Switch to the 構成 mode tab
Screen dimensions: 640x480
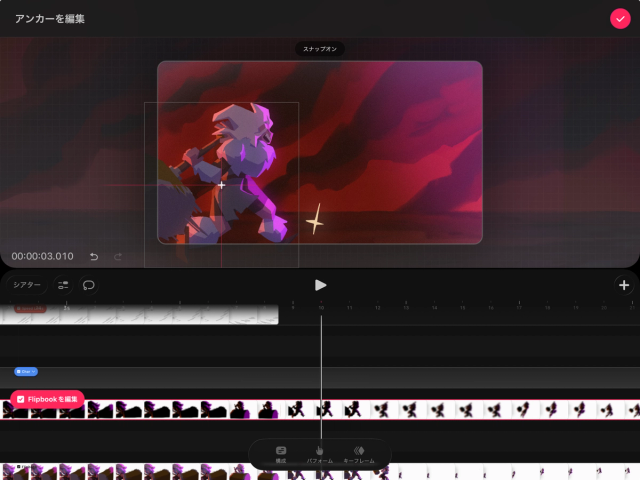tap(281, 454)
